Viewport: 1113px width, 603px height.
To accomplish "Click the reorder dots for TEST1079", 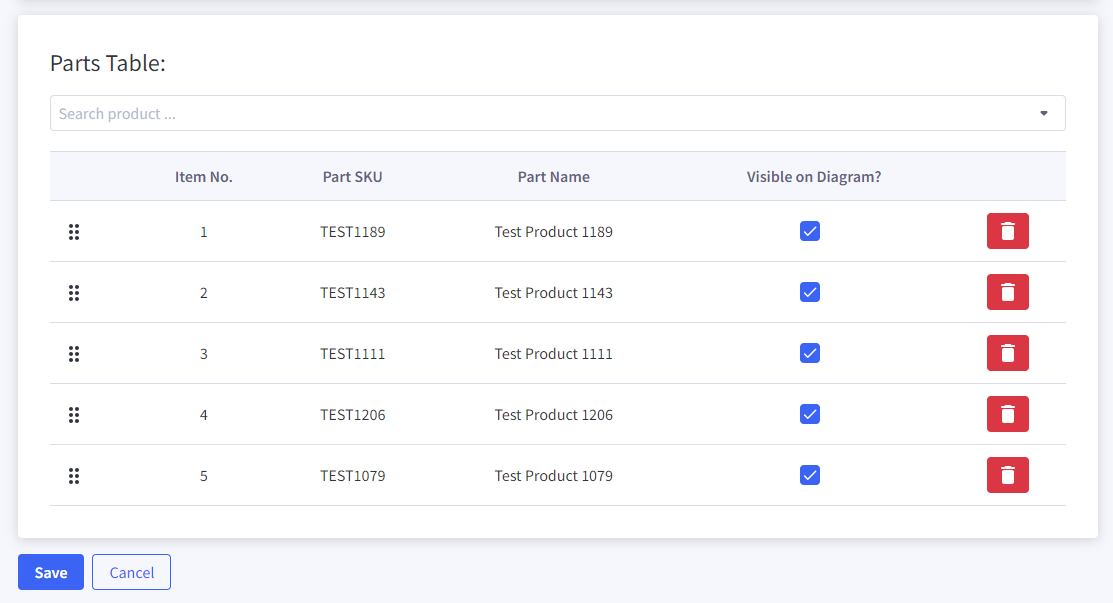I will click(x=74, y=475).
